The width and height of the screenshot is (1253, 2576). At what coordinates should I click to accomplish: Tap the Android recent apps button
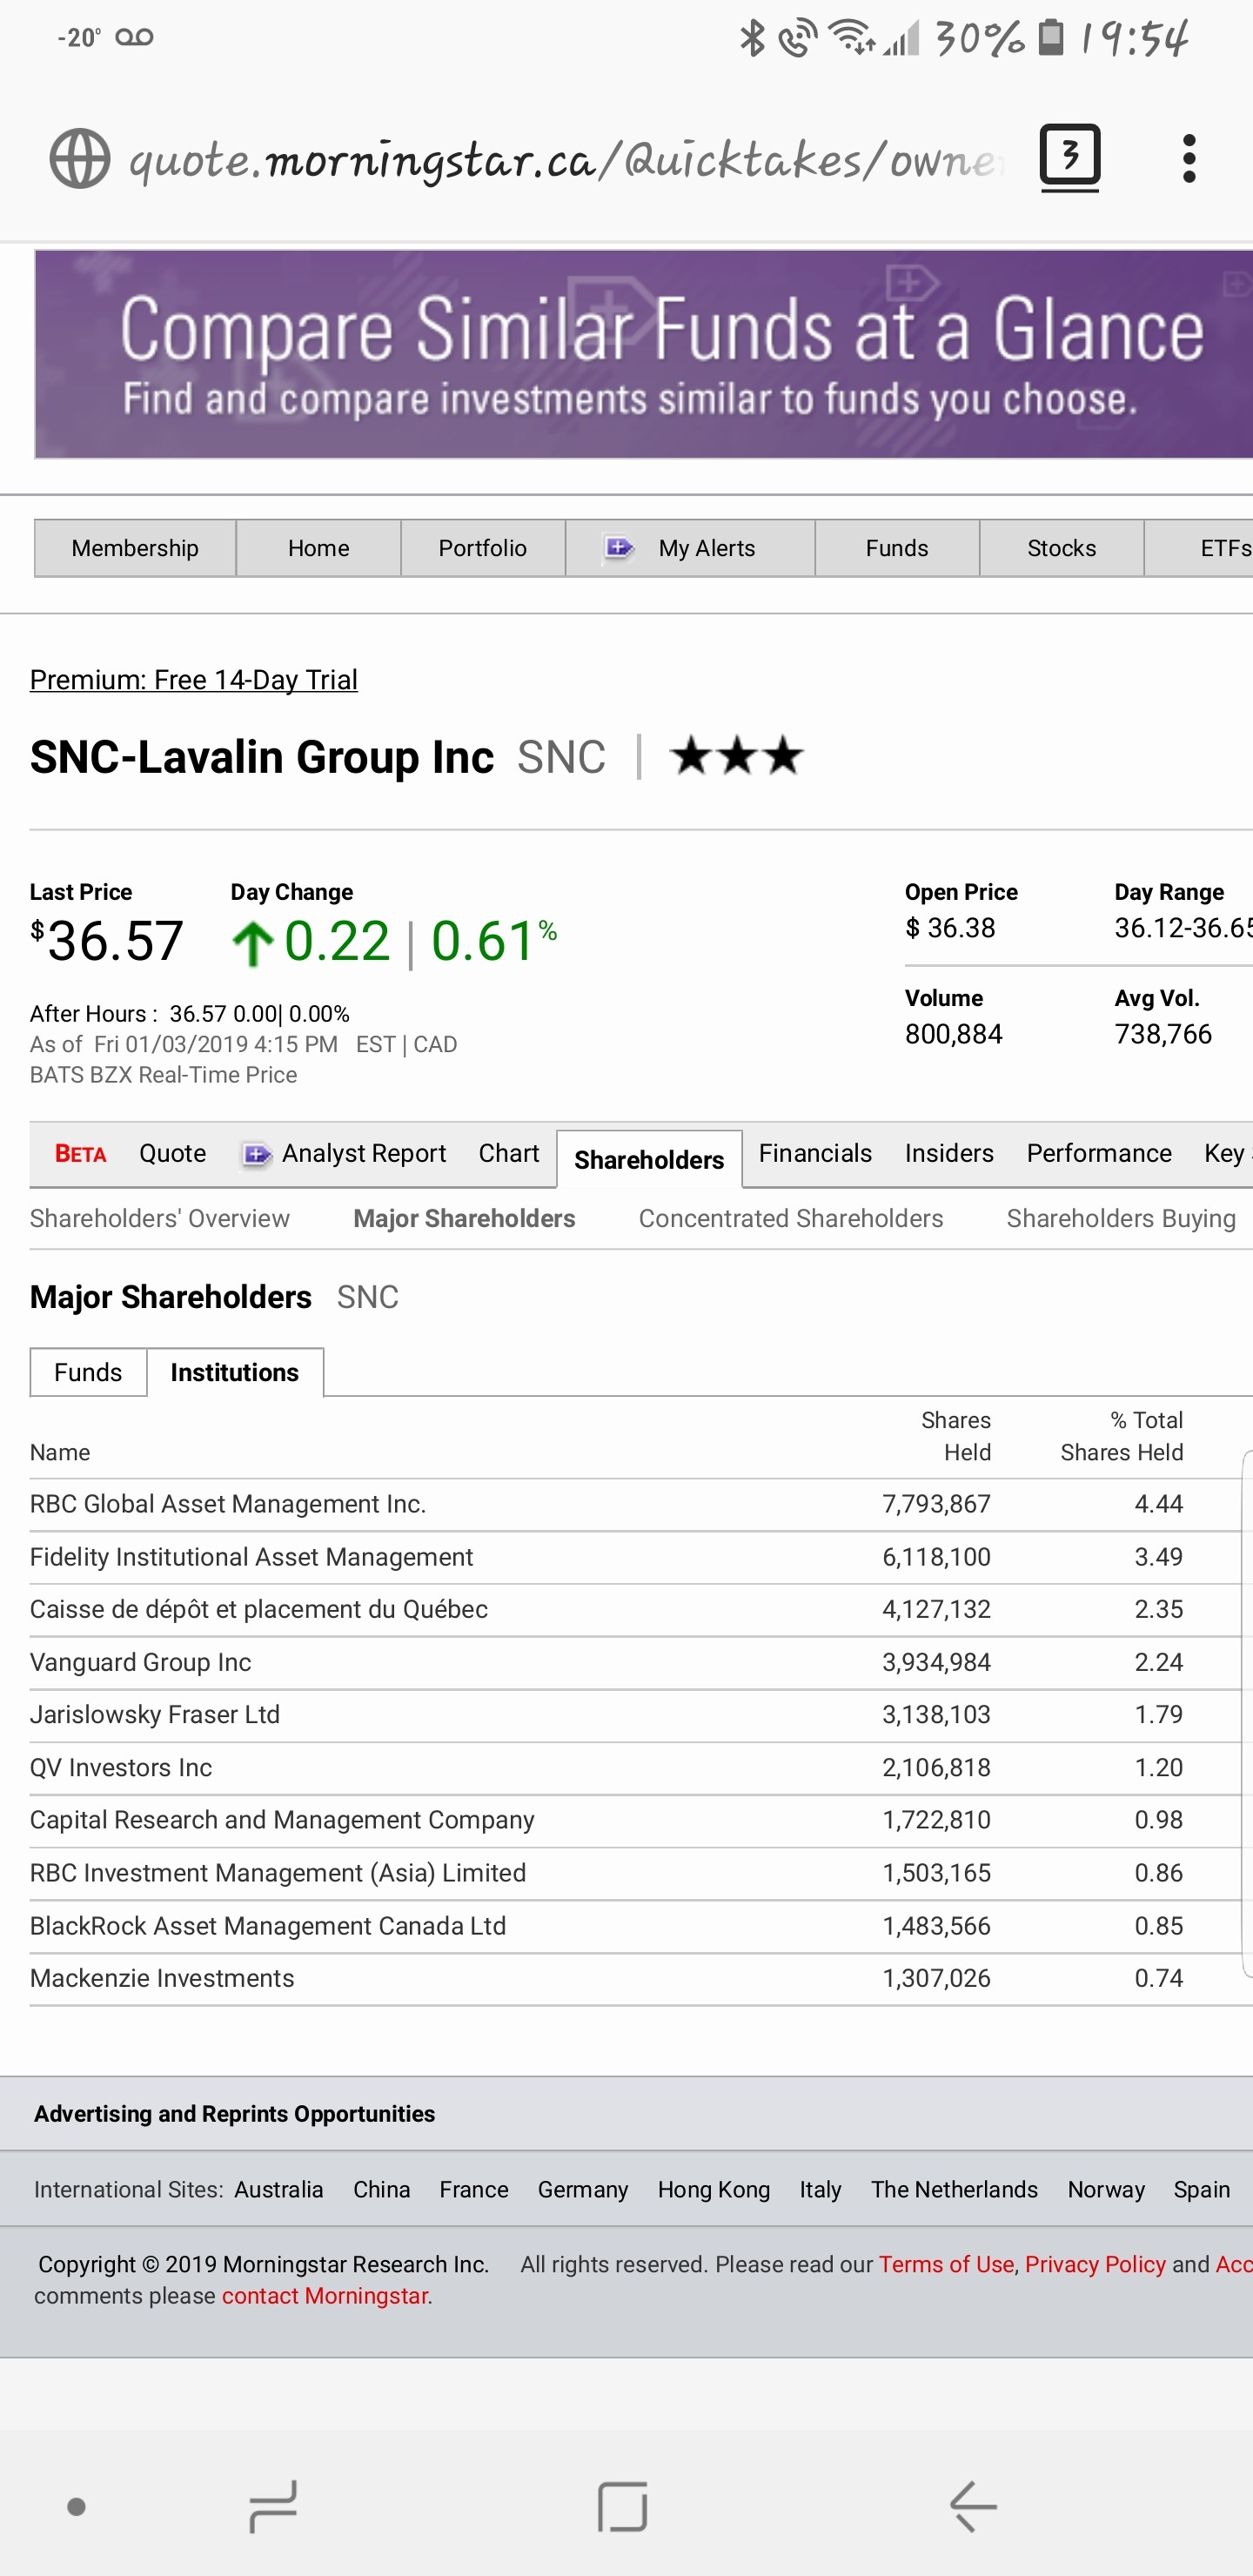click(x=273, y=2506)
